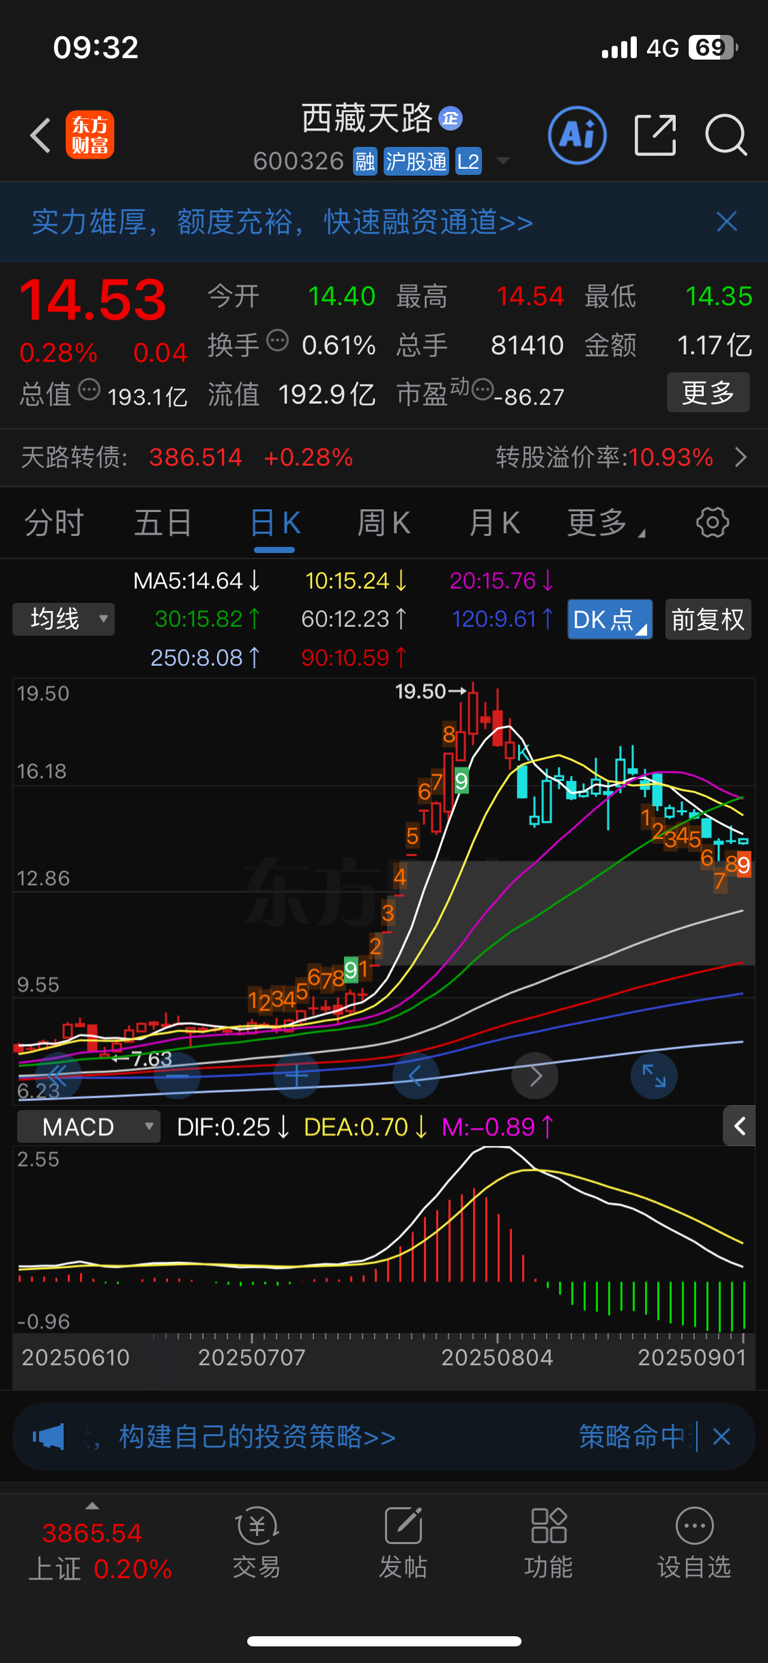768x1663 pixels.
Task: Jump to earliest with double-left arrows
Action: [58, 1076]
